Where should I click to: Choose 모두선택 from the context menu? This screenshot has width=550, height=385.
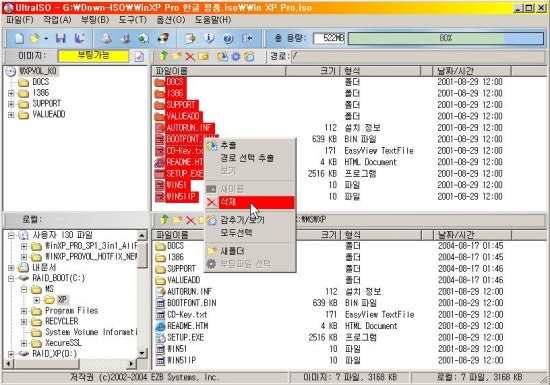point(236,233)
